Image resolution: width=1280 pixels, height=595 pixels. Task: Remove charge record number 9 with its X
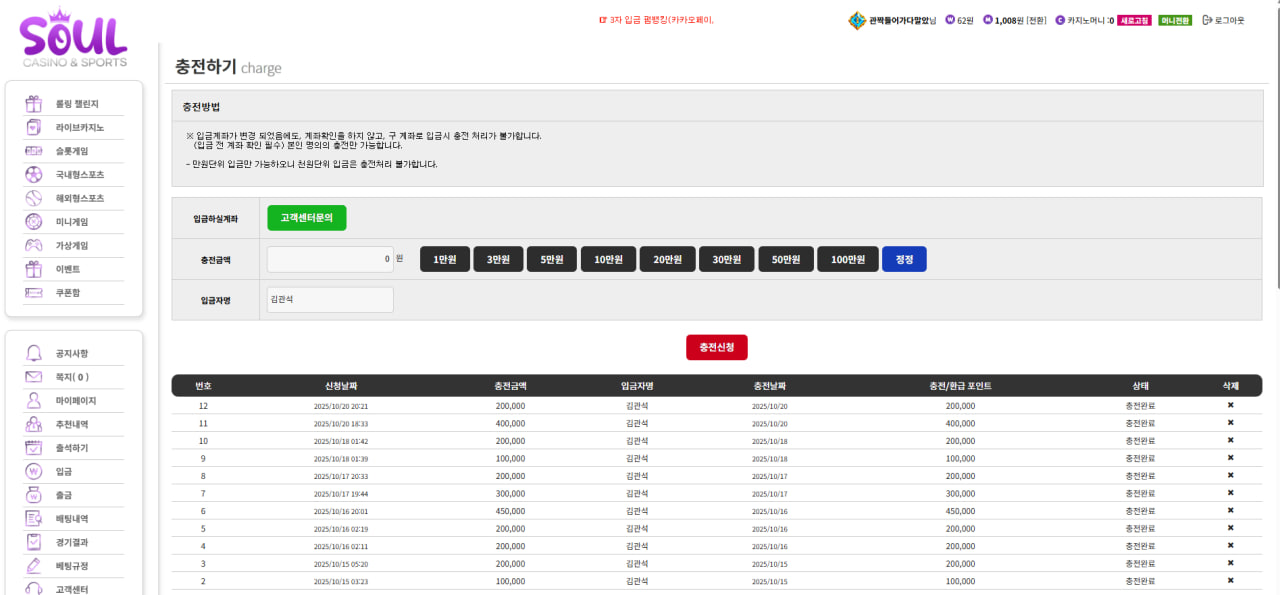tap(1231, 458)
